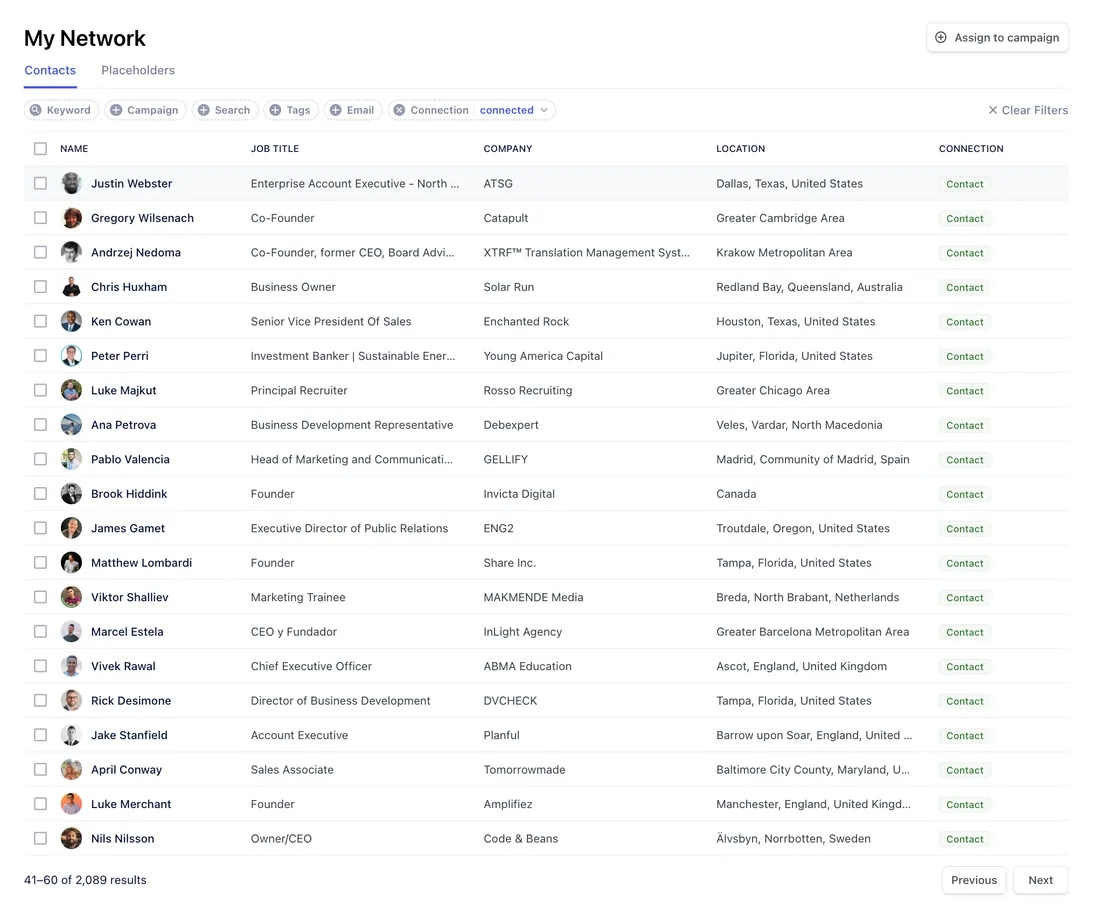Viewport: 1100px width, 918px height.
Task: Click Ken Cowan's profile photo
Action: point(71,321)
